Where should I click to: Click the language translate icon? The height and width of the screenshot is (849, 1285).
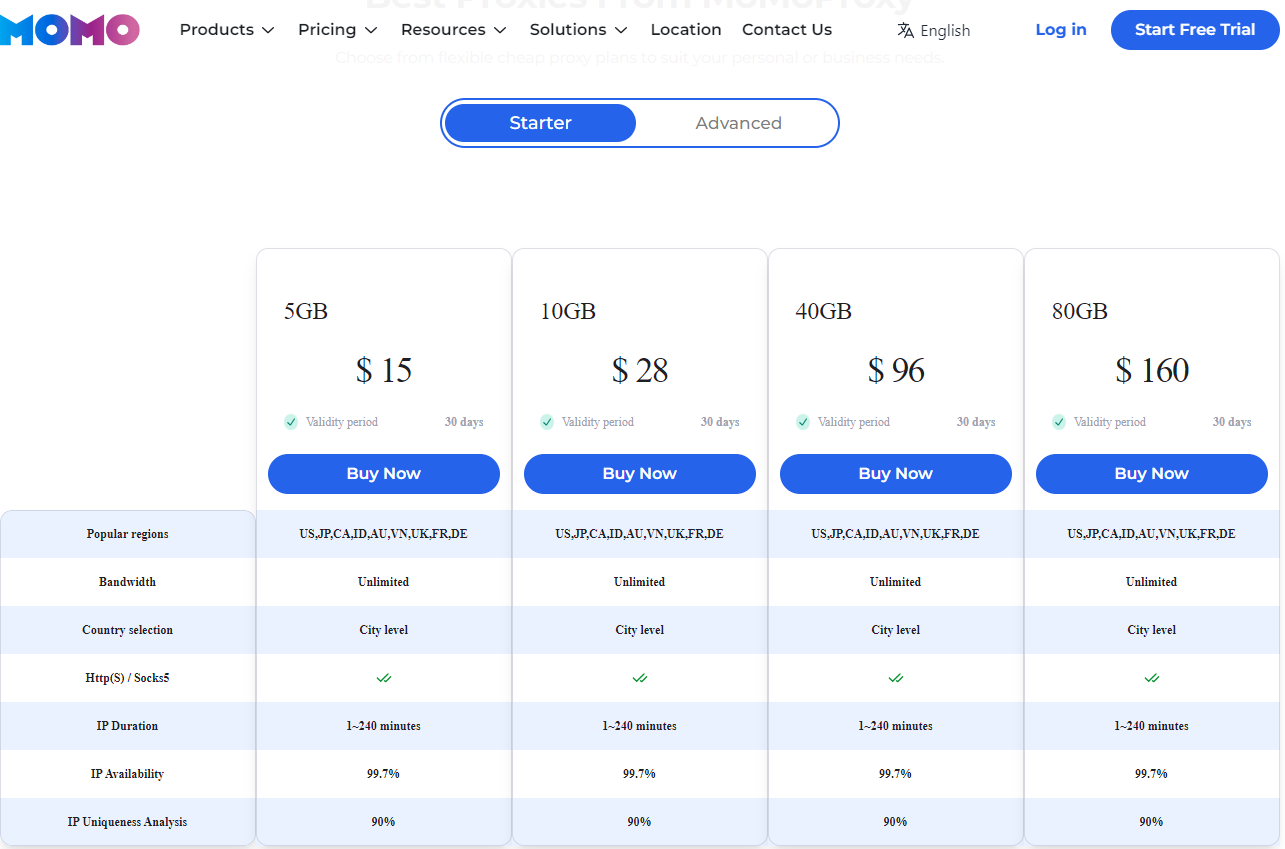tap(906, 30)
